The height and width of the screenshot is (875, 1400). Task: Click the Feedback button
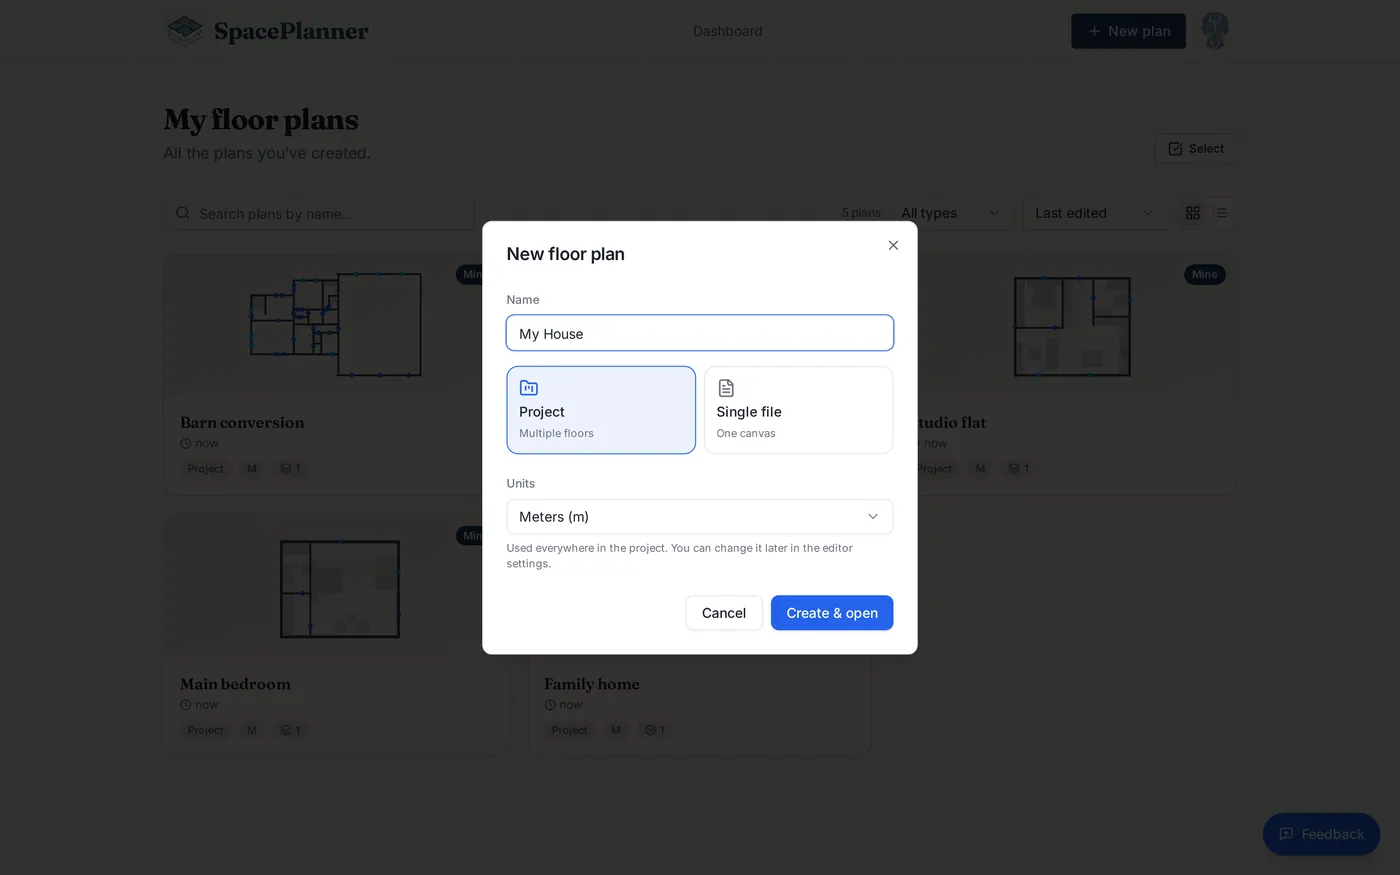pyautogui.click(x=1321, y=834)
